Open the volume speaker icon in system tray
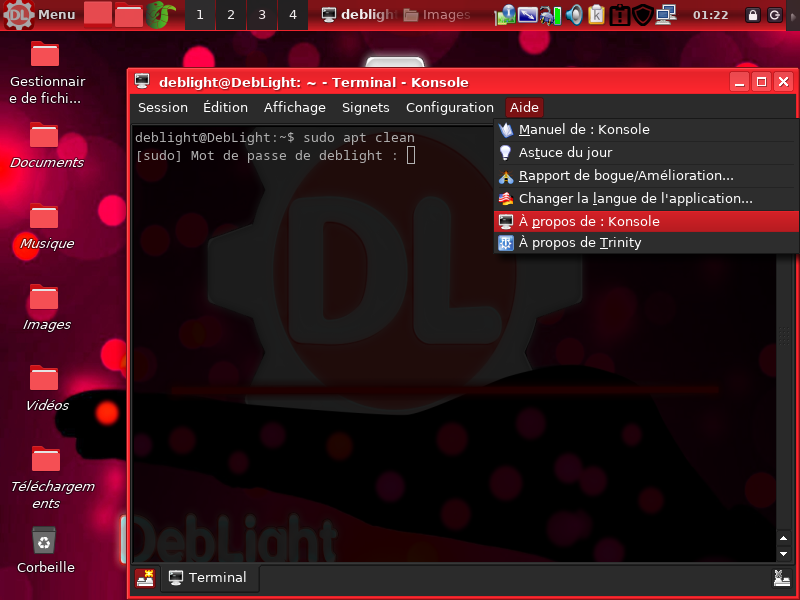 pyautogui.click(x=574, y=15)
